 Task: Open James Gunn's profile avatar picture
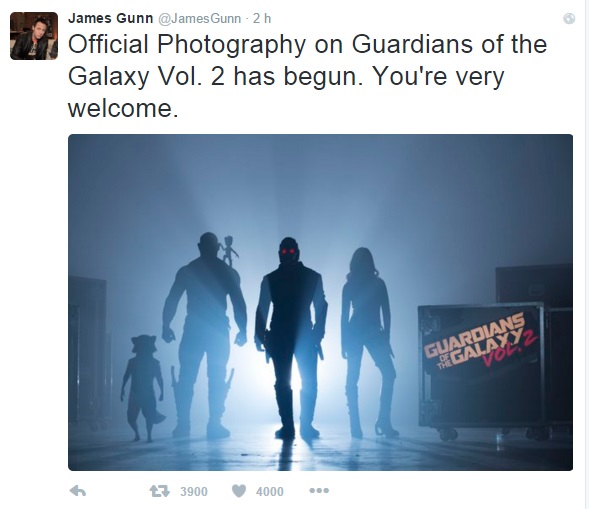[34, 36]
